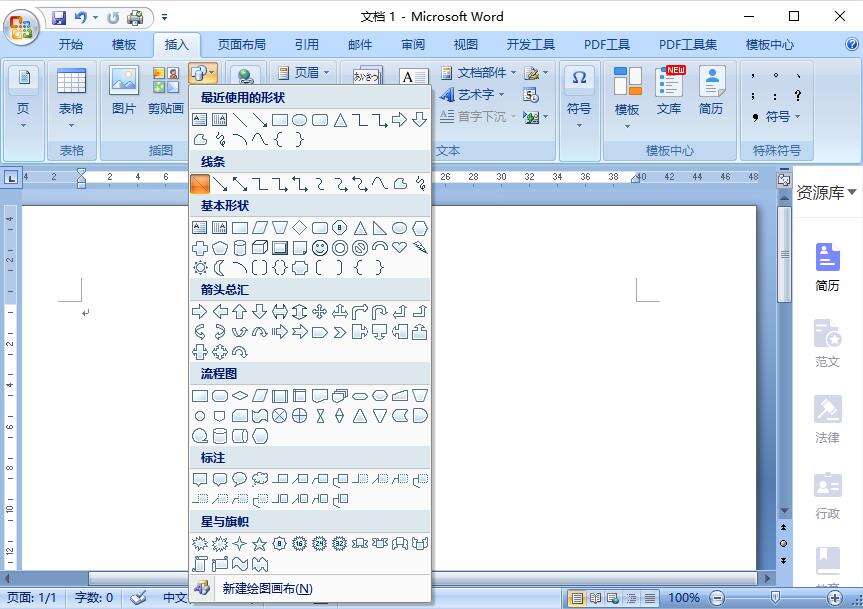
Task: Choose the Explosion 1 shape in 星与旗帜
Action: pyautogui.click(x=200, y=544)
